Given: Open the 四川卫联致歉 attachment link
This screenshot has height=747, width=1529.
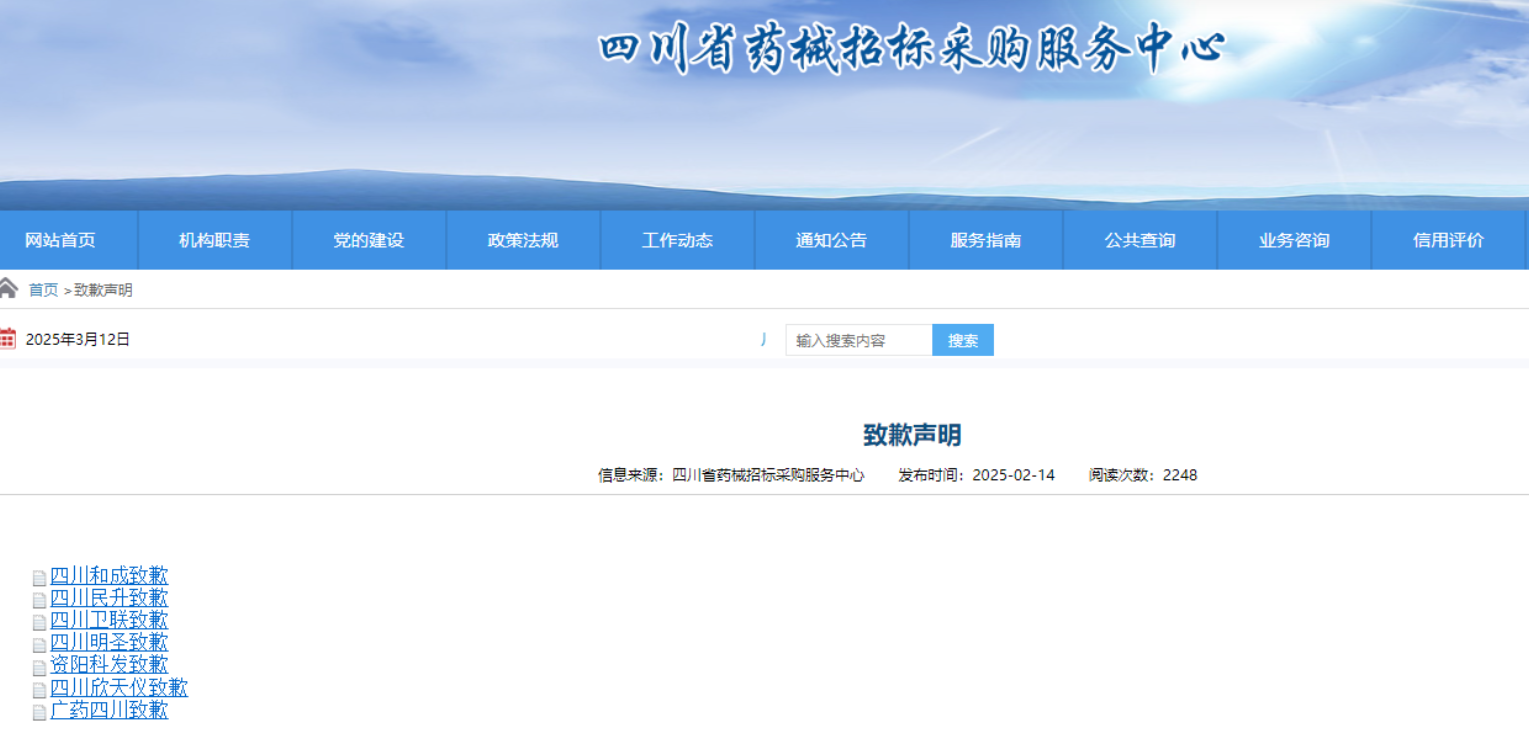Looking at the screenshot, I should pos(109,620).
